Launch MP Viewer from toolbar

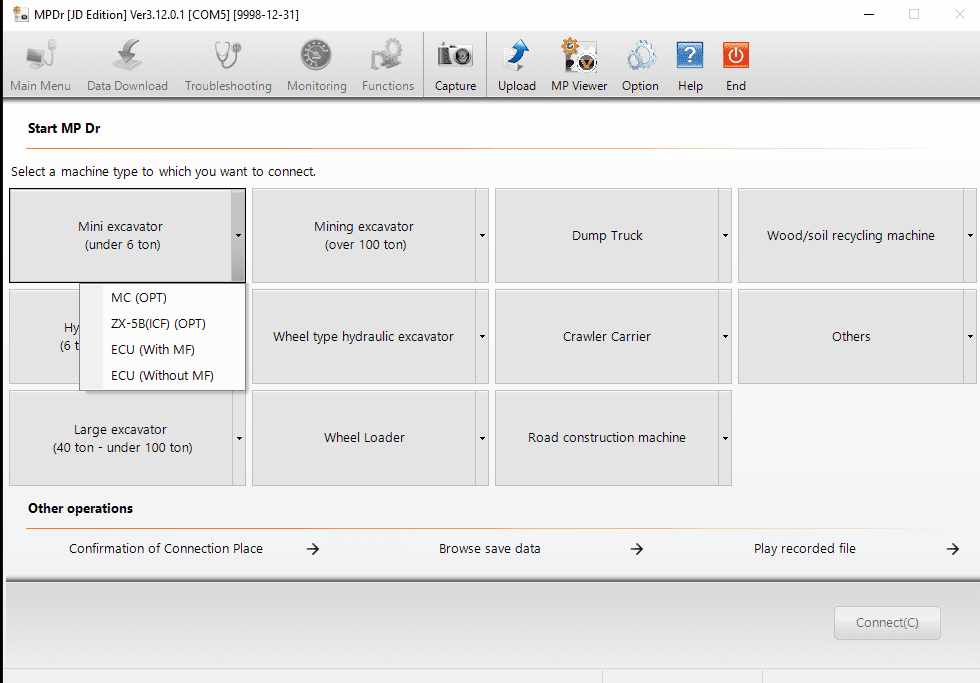click(579, 56)
